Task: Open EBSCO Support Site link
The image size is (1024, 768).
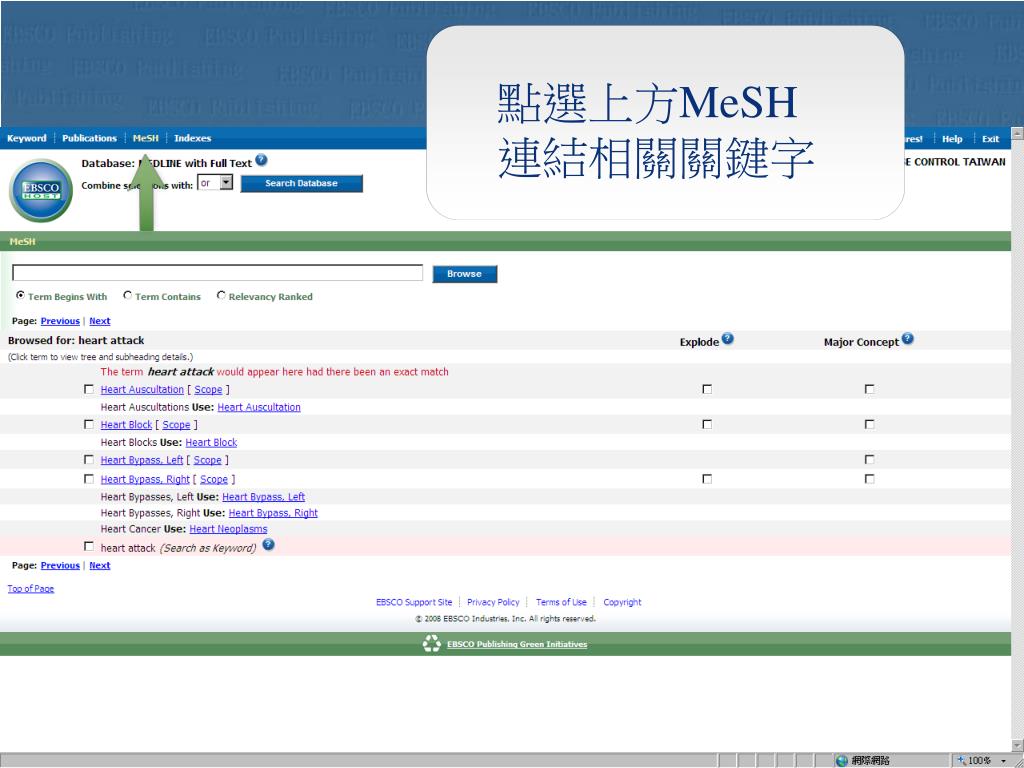Action: click(414, 602)
